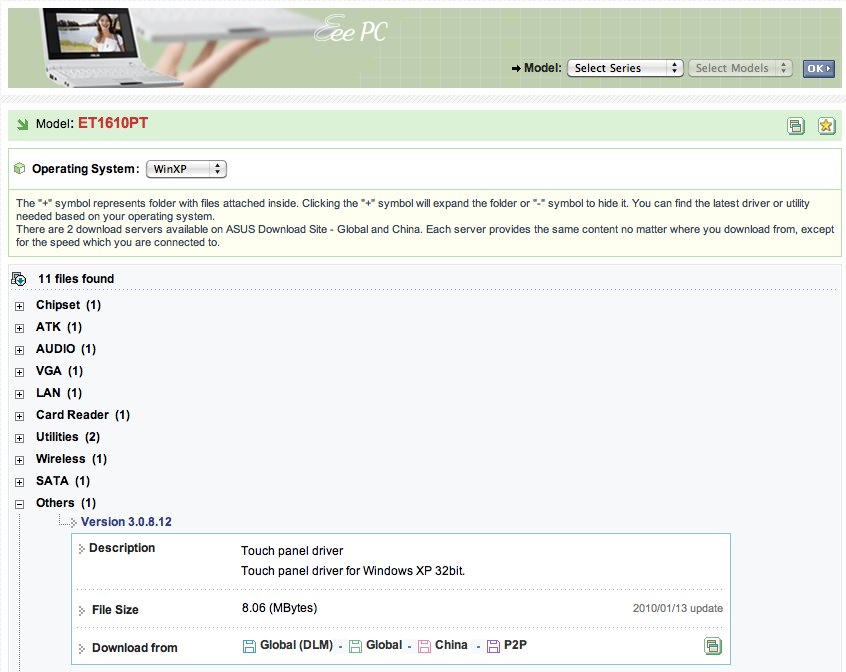Click the '11 files found' text

[x=76, y=279]
